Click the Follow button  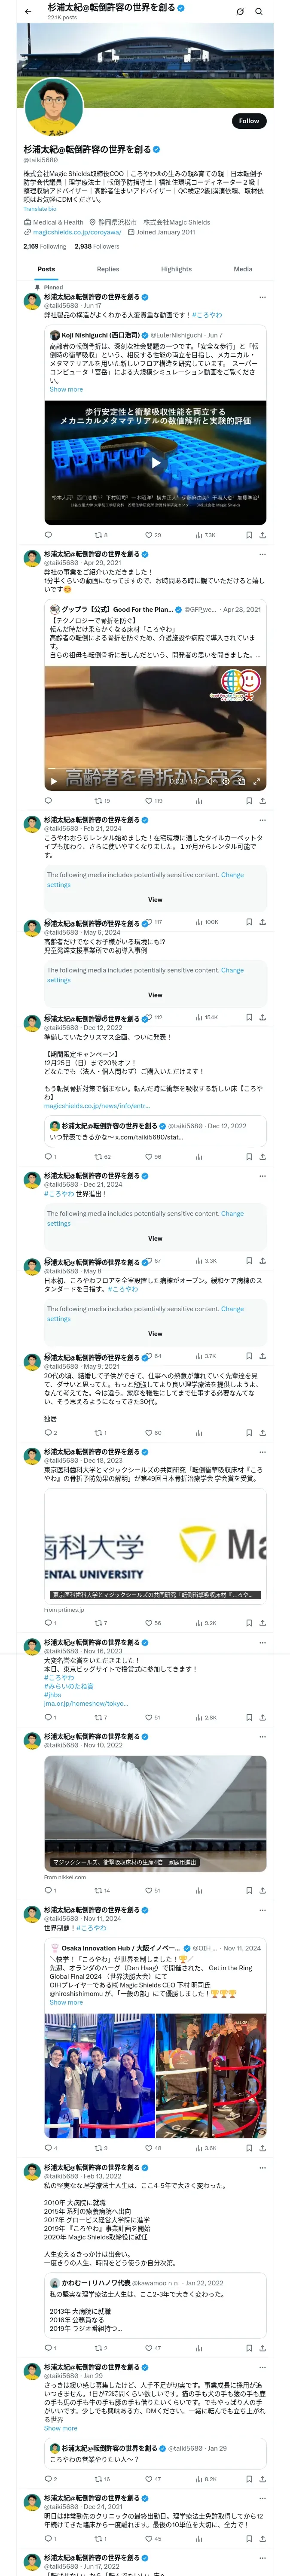tap(248, 121)
